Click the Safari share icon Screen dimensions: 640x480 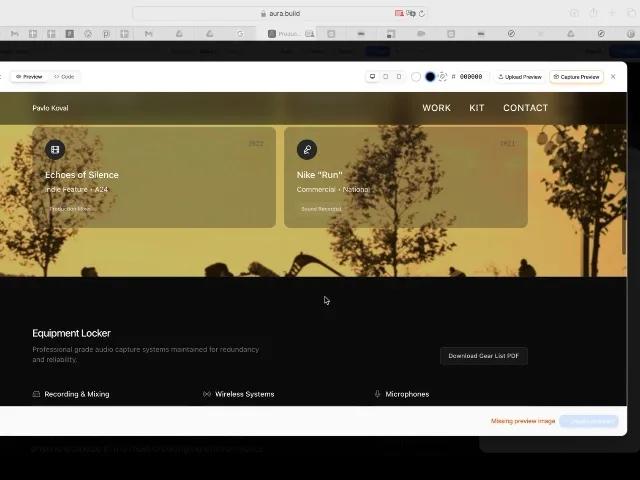pyautogui.click(x=593, y=13)
